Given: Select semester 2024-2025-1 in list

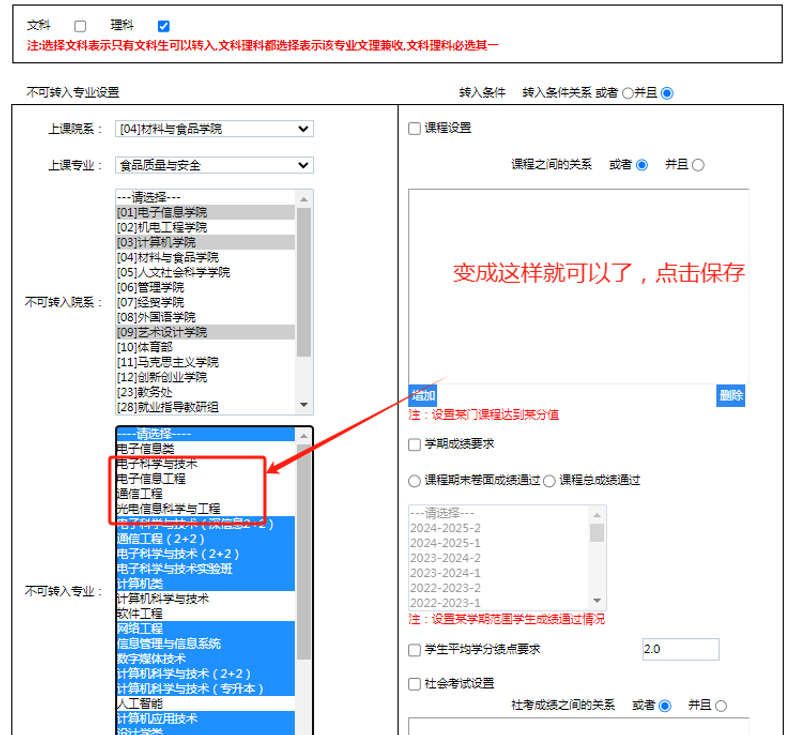Looking at the screenshot, I should pyautogui.click(x=499, y=543).
